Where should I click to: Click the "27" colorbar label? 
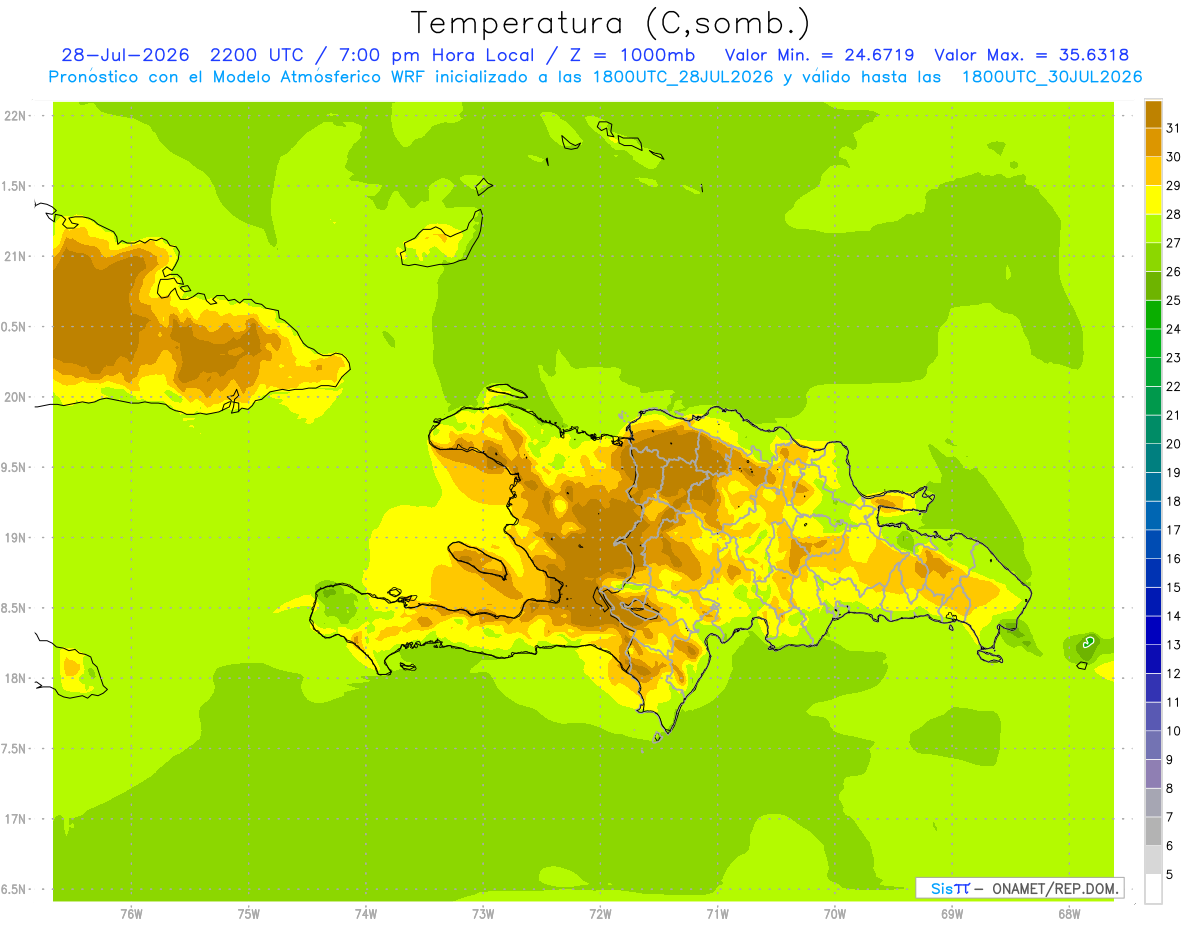(x=1173, y=243)
